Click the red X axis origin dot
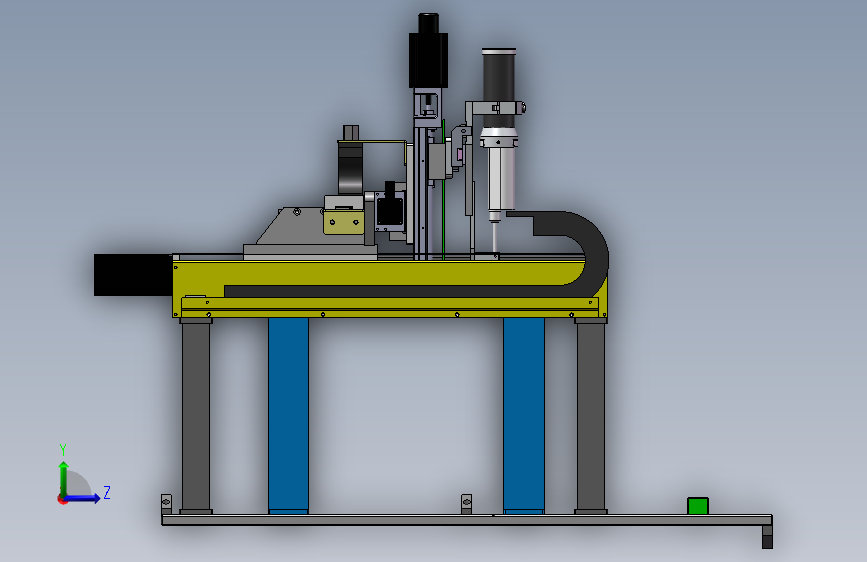867x562 pixels. pos(61,499)
